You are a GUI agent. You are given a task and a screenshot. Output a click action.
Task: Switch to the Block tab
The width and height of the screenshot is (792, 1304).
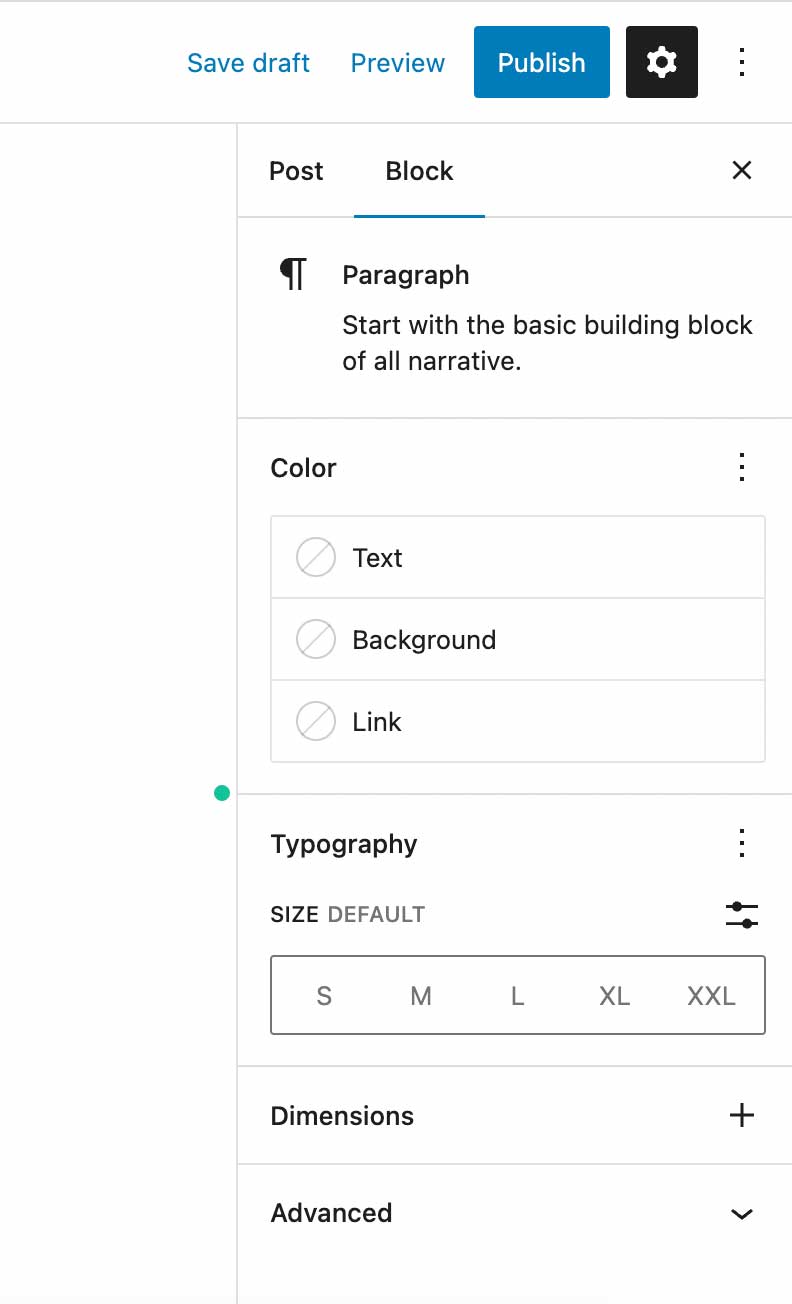point(419,171)
